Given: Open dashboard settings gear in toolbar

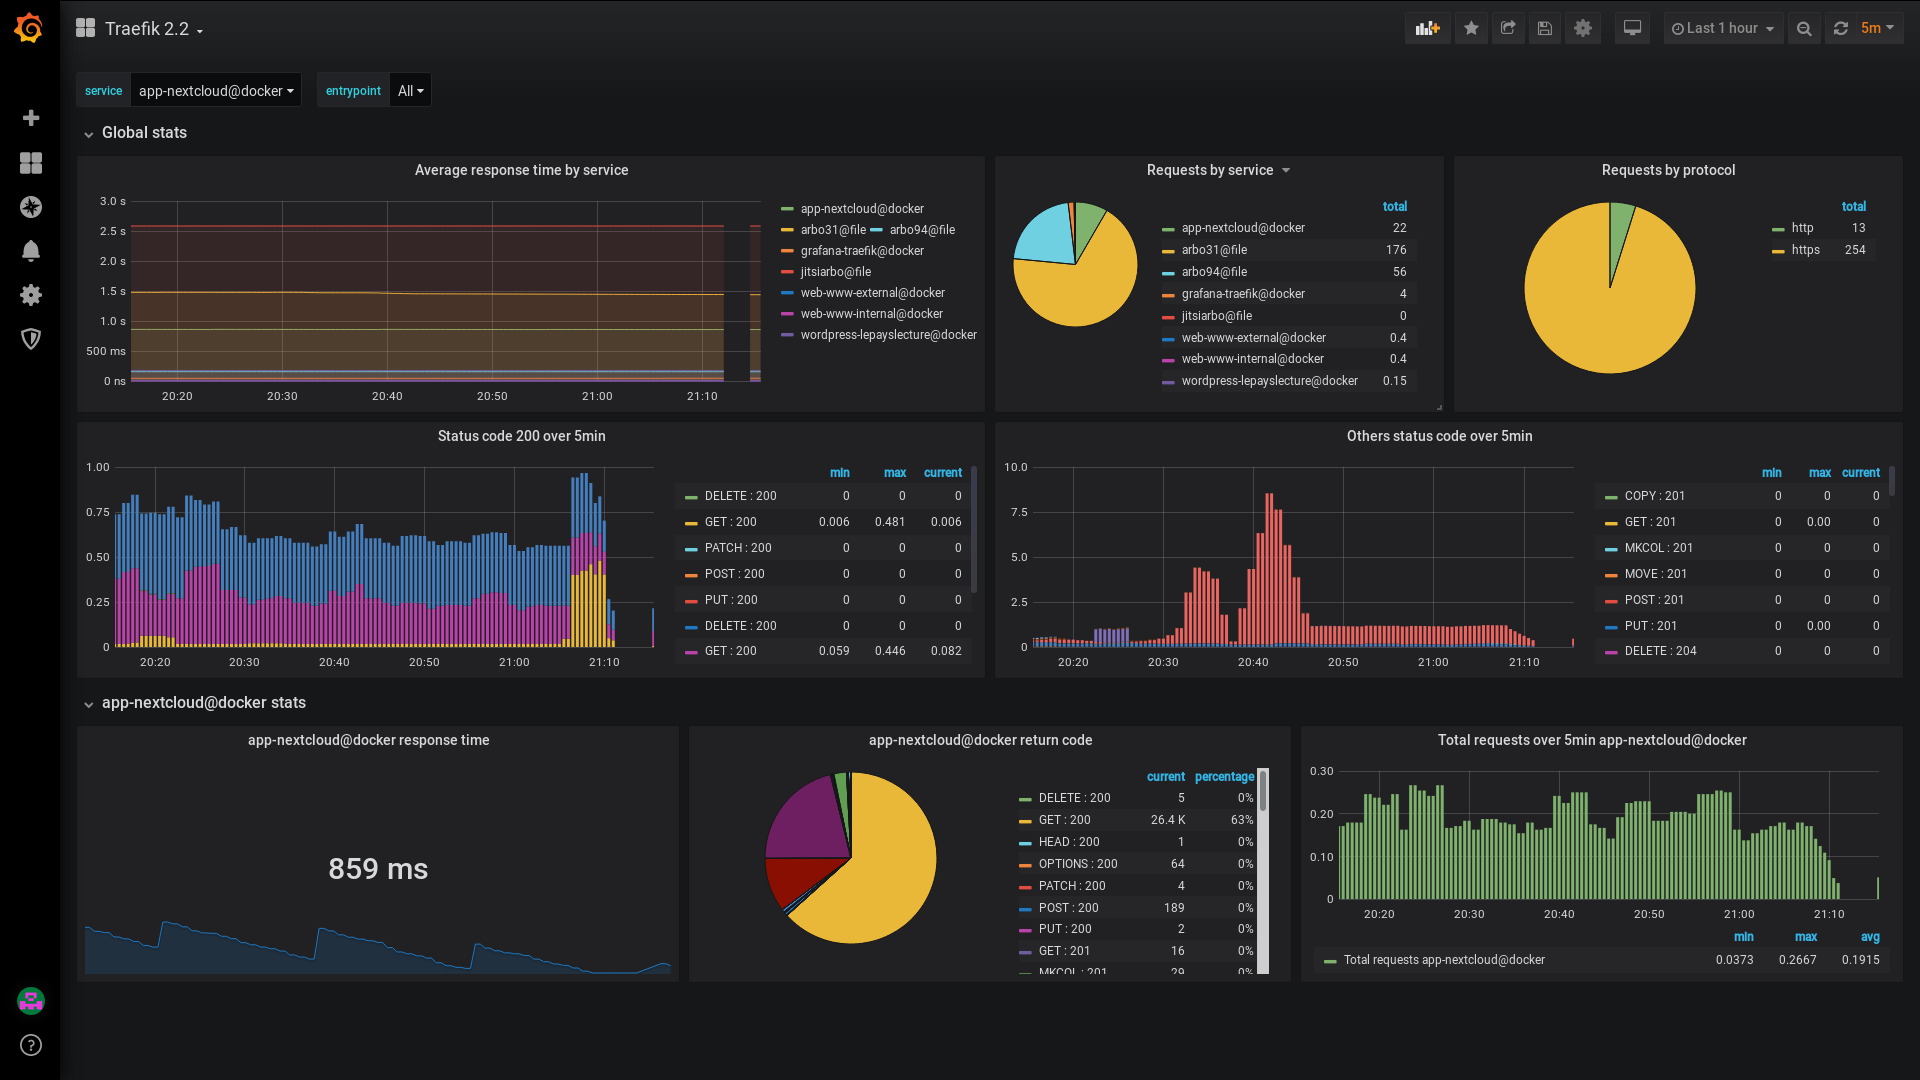Looking at the screenshot, I should tap(1583, 28).
